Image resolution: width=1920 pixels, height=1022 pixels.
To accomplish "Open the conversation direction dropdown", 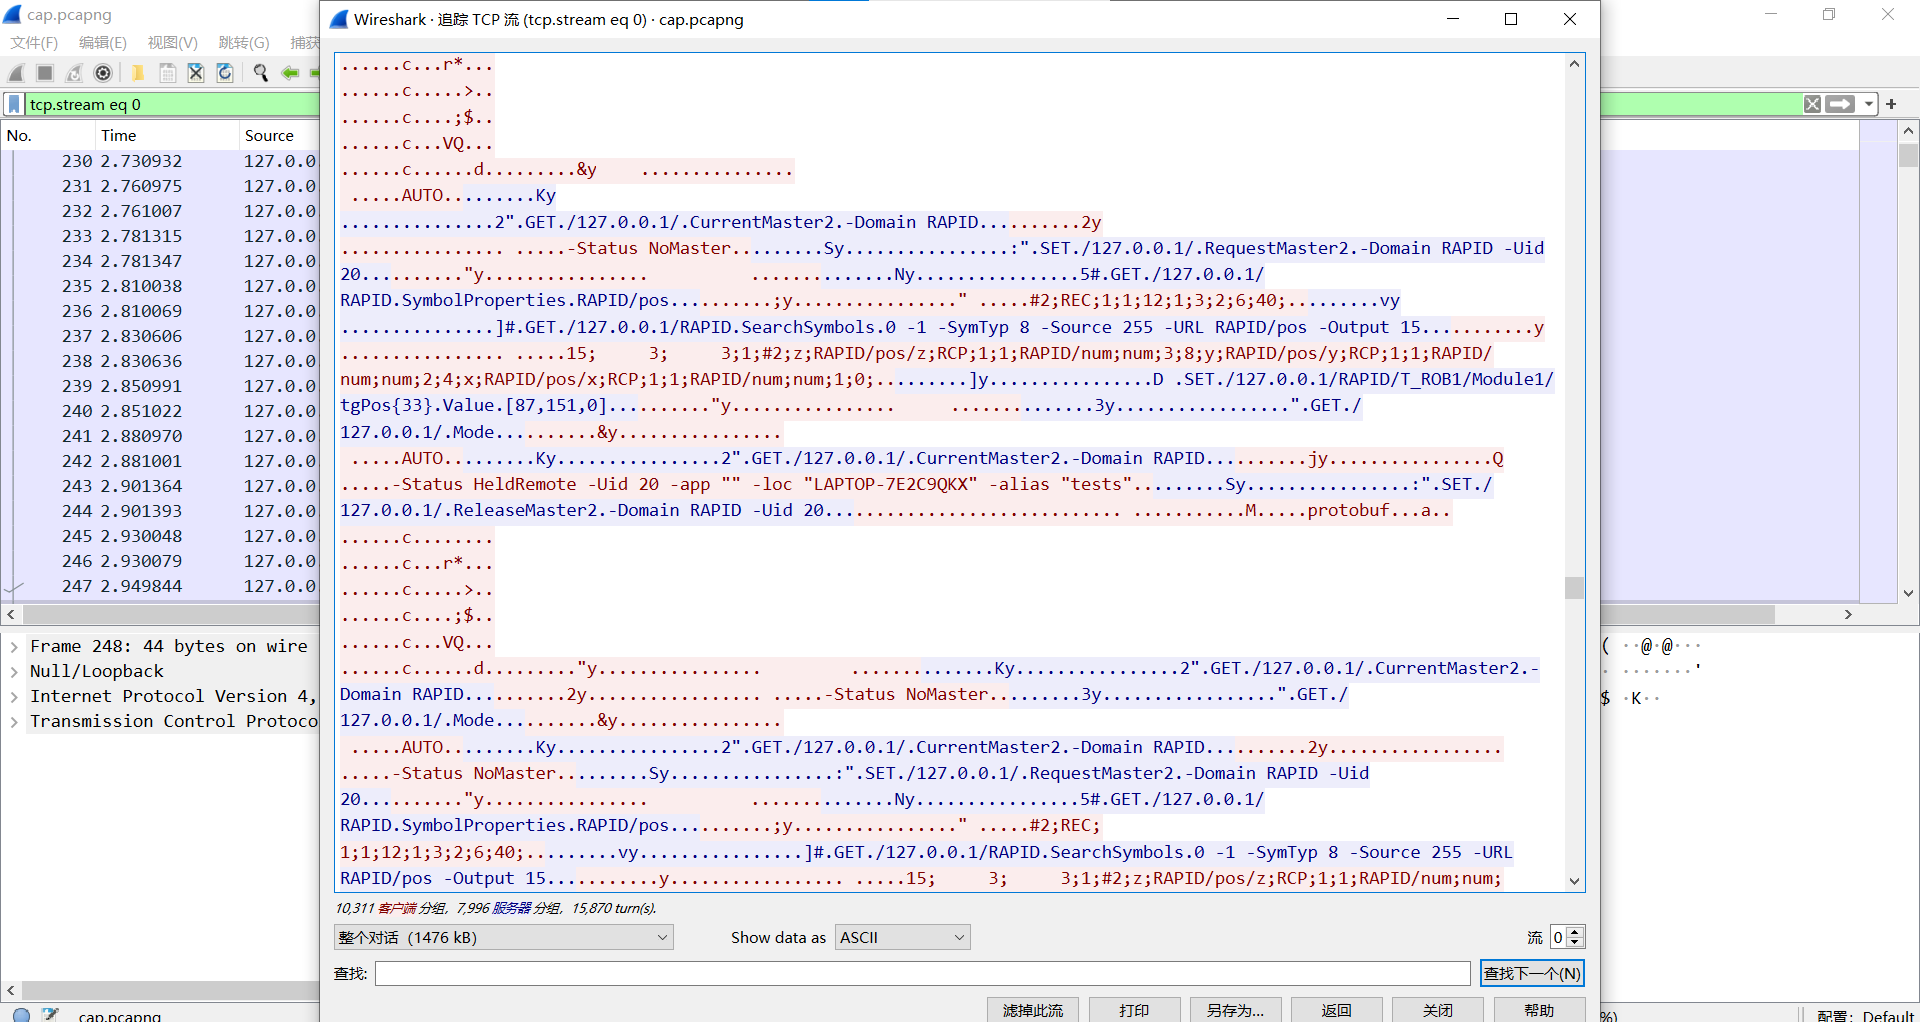I will coord(503,937).
